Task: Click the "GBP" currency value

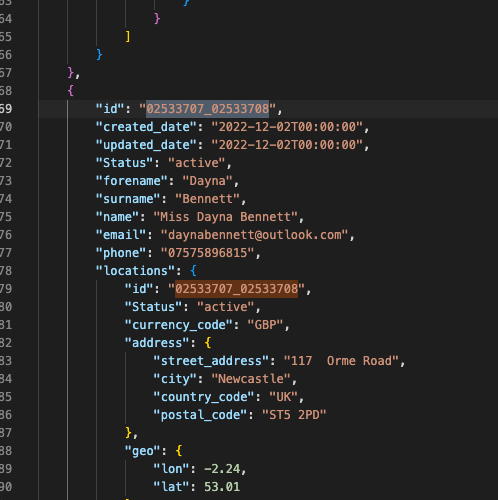Action: [x=265, y=325]
